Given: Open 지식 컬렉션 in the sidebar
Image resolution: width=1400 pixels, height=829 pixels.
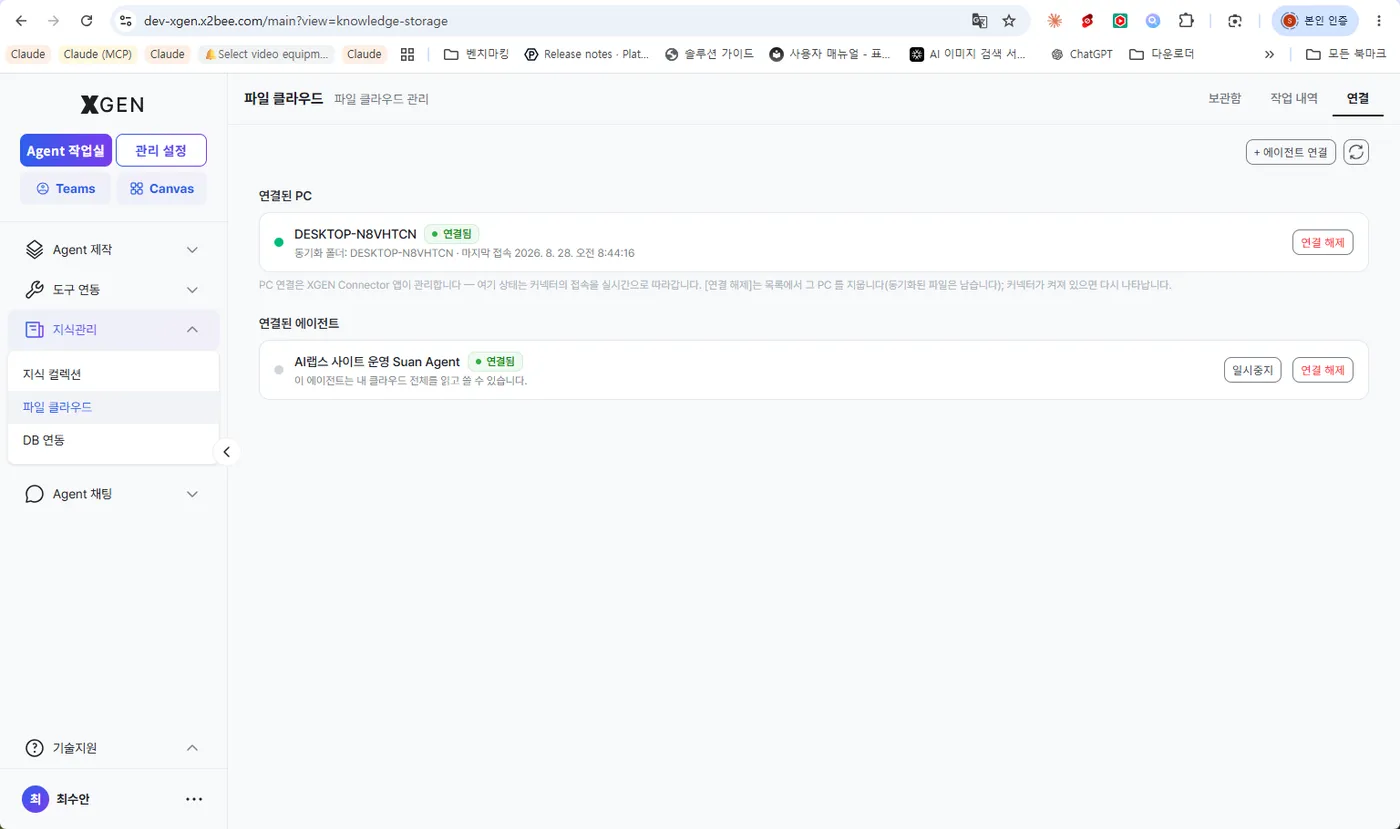Looking at the screenshot, I should coord(113,374).
